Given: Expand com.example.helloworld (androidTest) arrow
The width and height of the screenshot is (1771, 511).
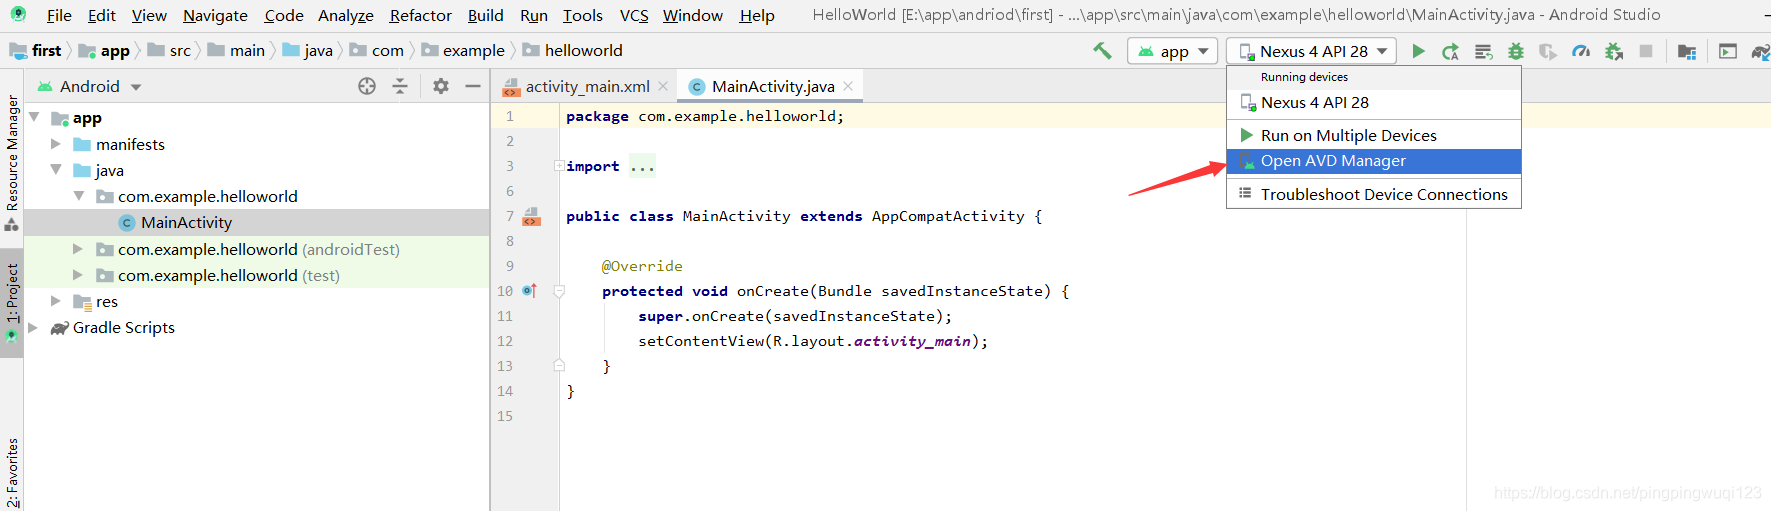Looking at the screenshot, I should (x=78, y=249).
